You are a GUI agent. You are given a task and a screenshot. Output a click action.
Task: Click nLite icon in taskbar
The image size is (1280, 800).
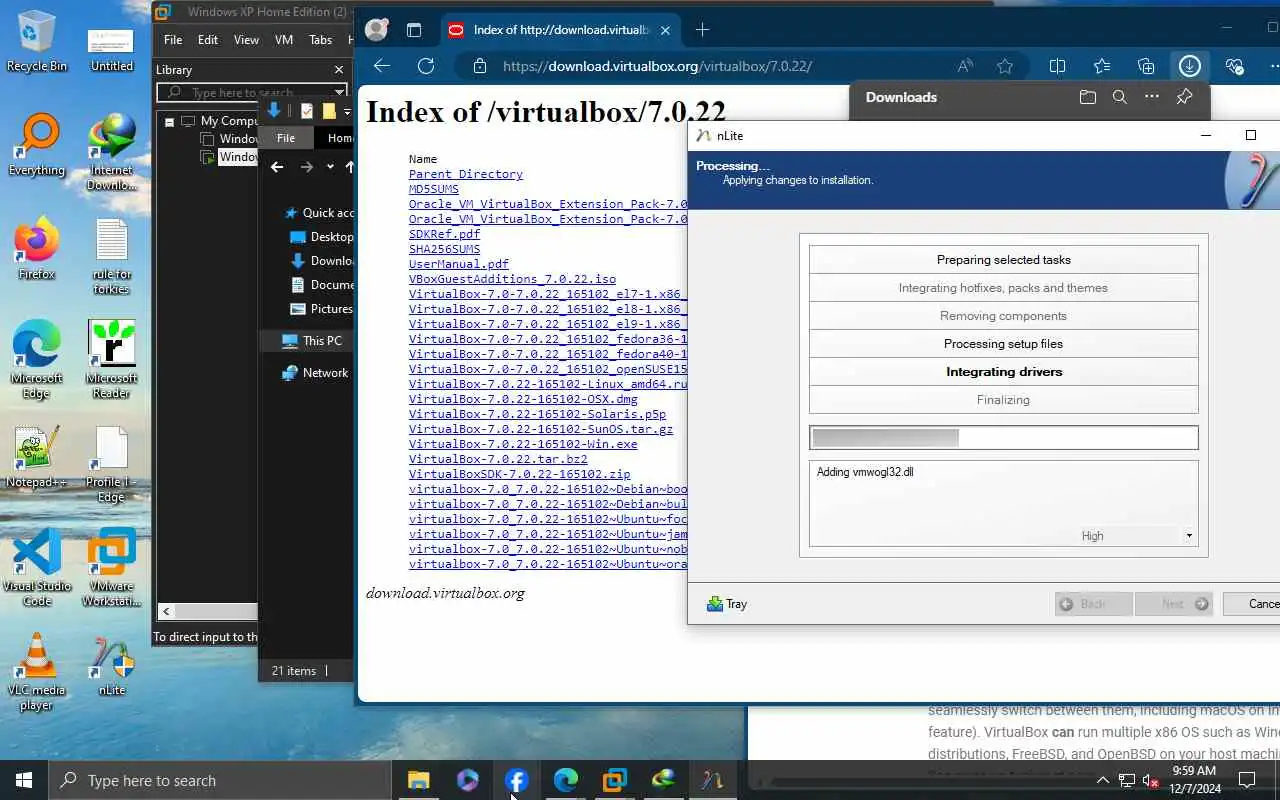[x=712, y=780]
